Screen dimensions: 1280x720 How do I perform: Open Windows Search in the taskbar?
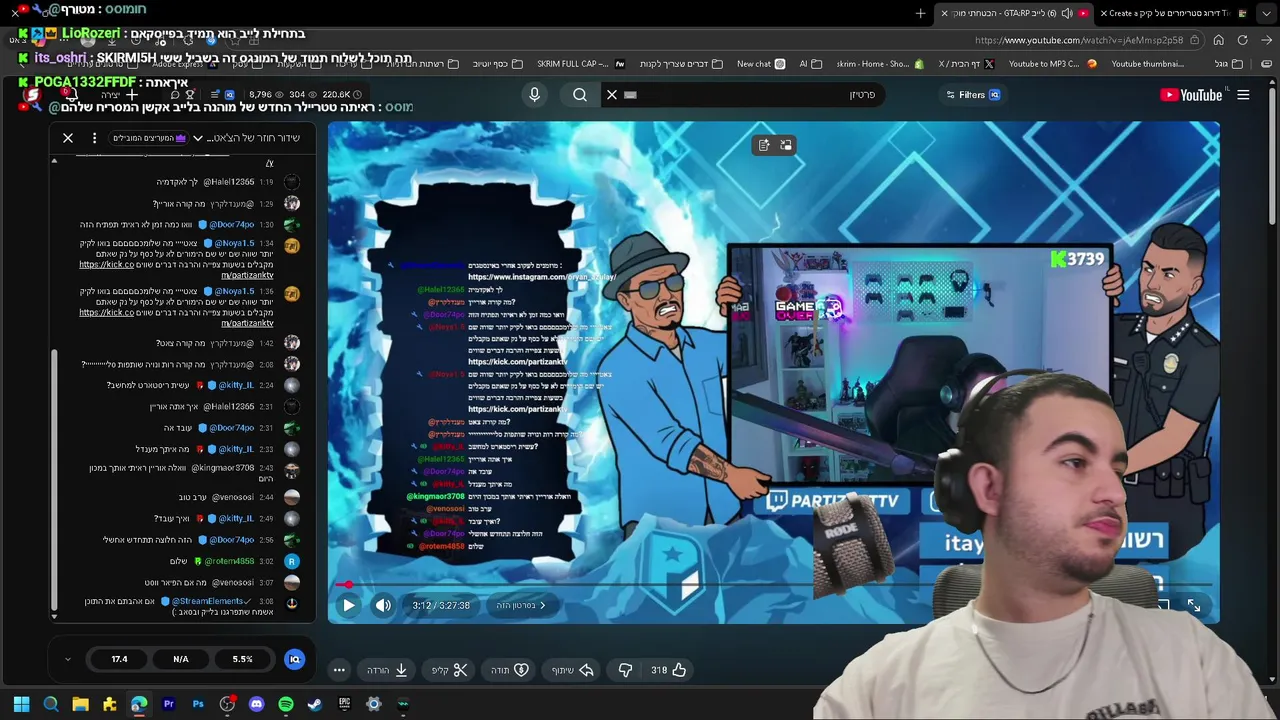click(x=51, y=704)
